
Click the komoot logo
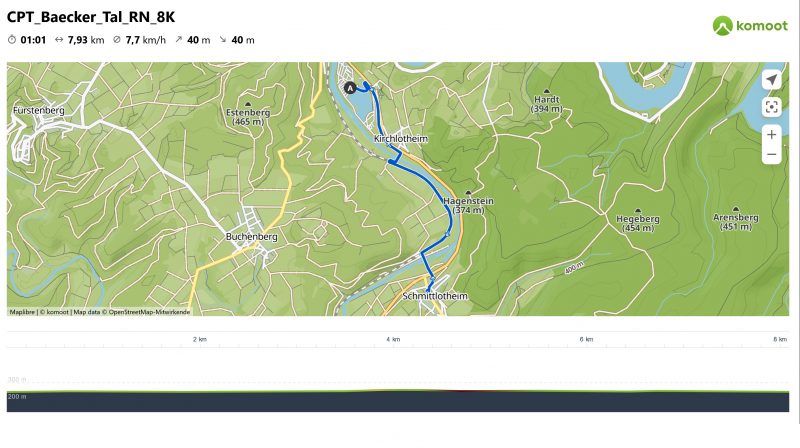[750, 26]
